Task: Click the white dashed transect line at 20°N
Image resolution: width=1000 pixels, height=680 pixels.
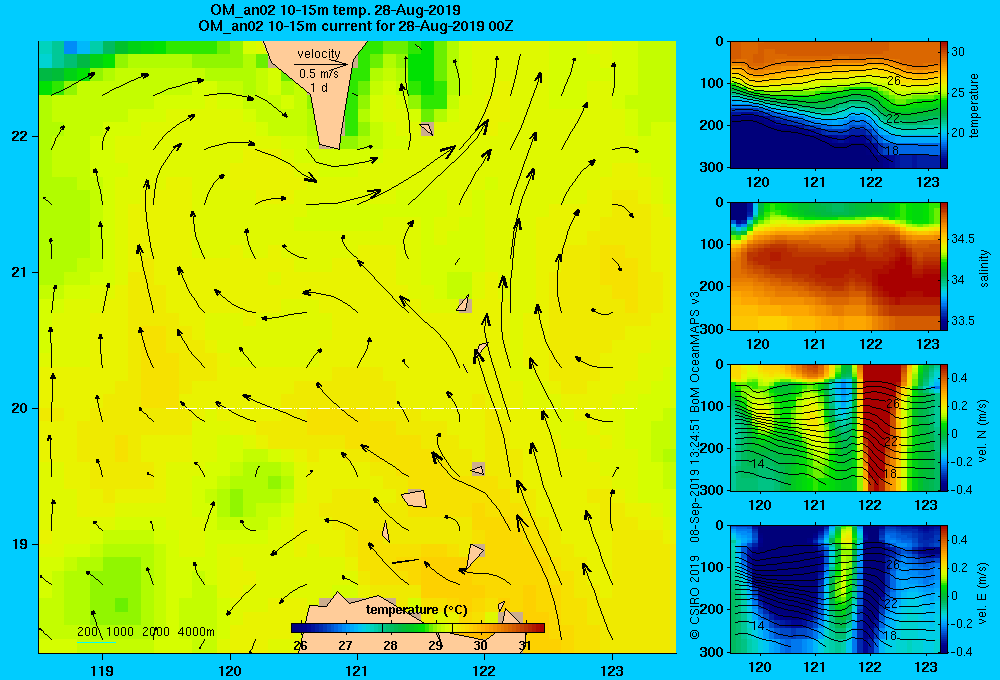Action: click(401, 408)
